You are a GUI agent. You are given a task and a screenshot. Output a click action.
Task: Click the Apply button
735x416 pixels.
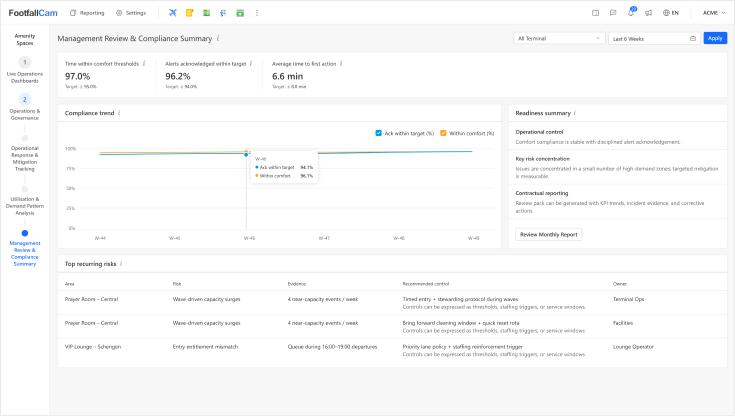coord(715,38)
